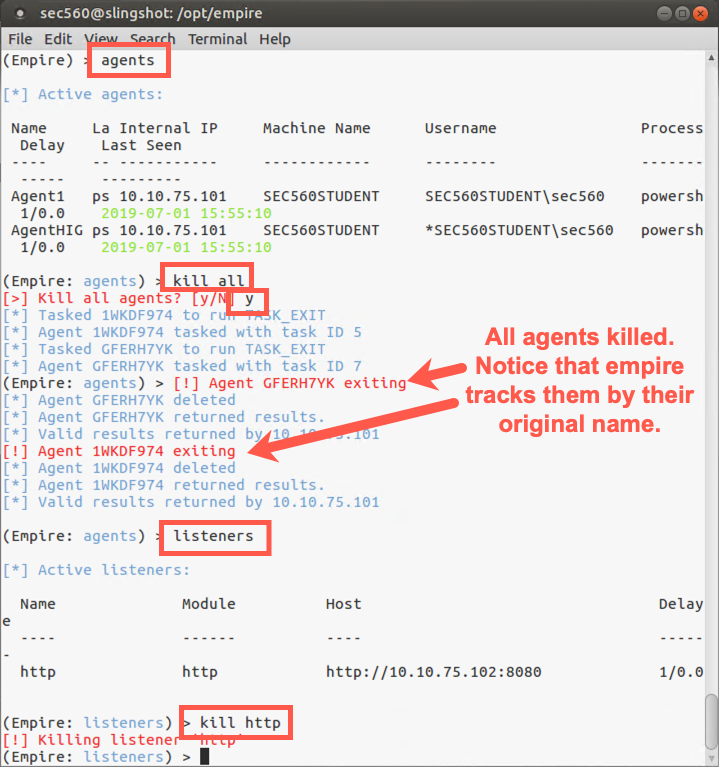Screen dimensions: 719x767
Task: Open the View menu
Action: (x=100, y=39)
